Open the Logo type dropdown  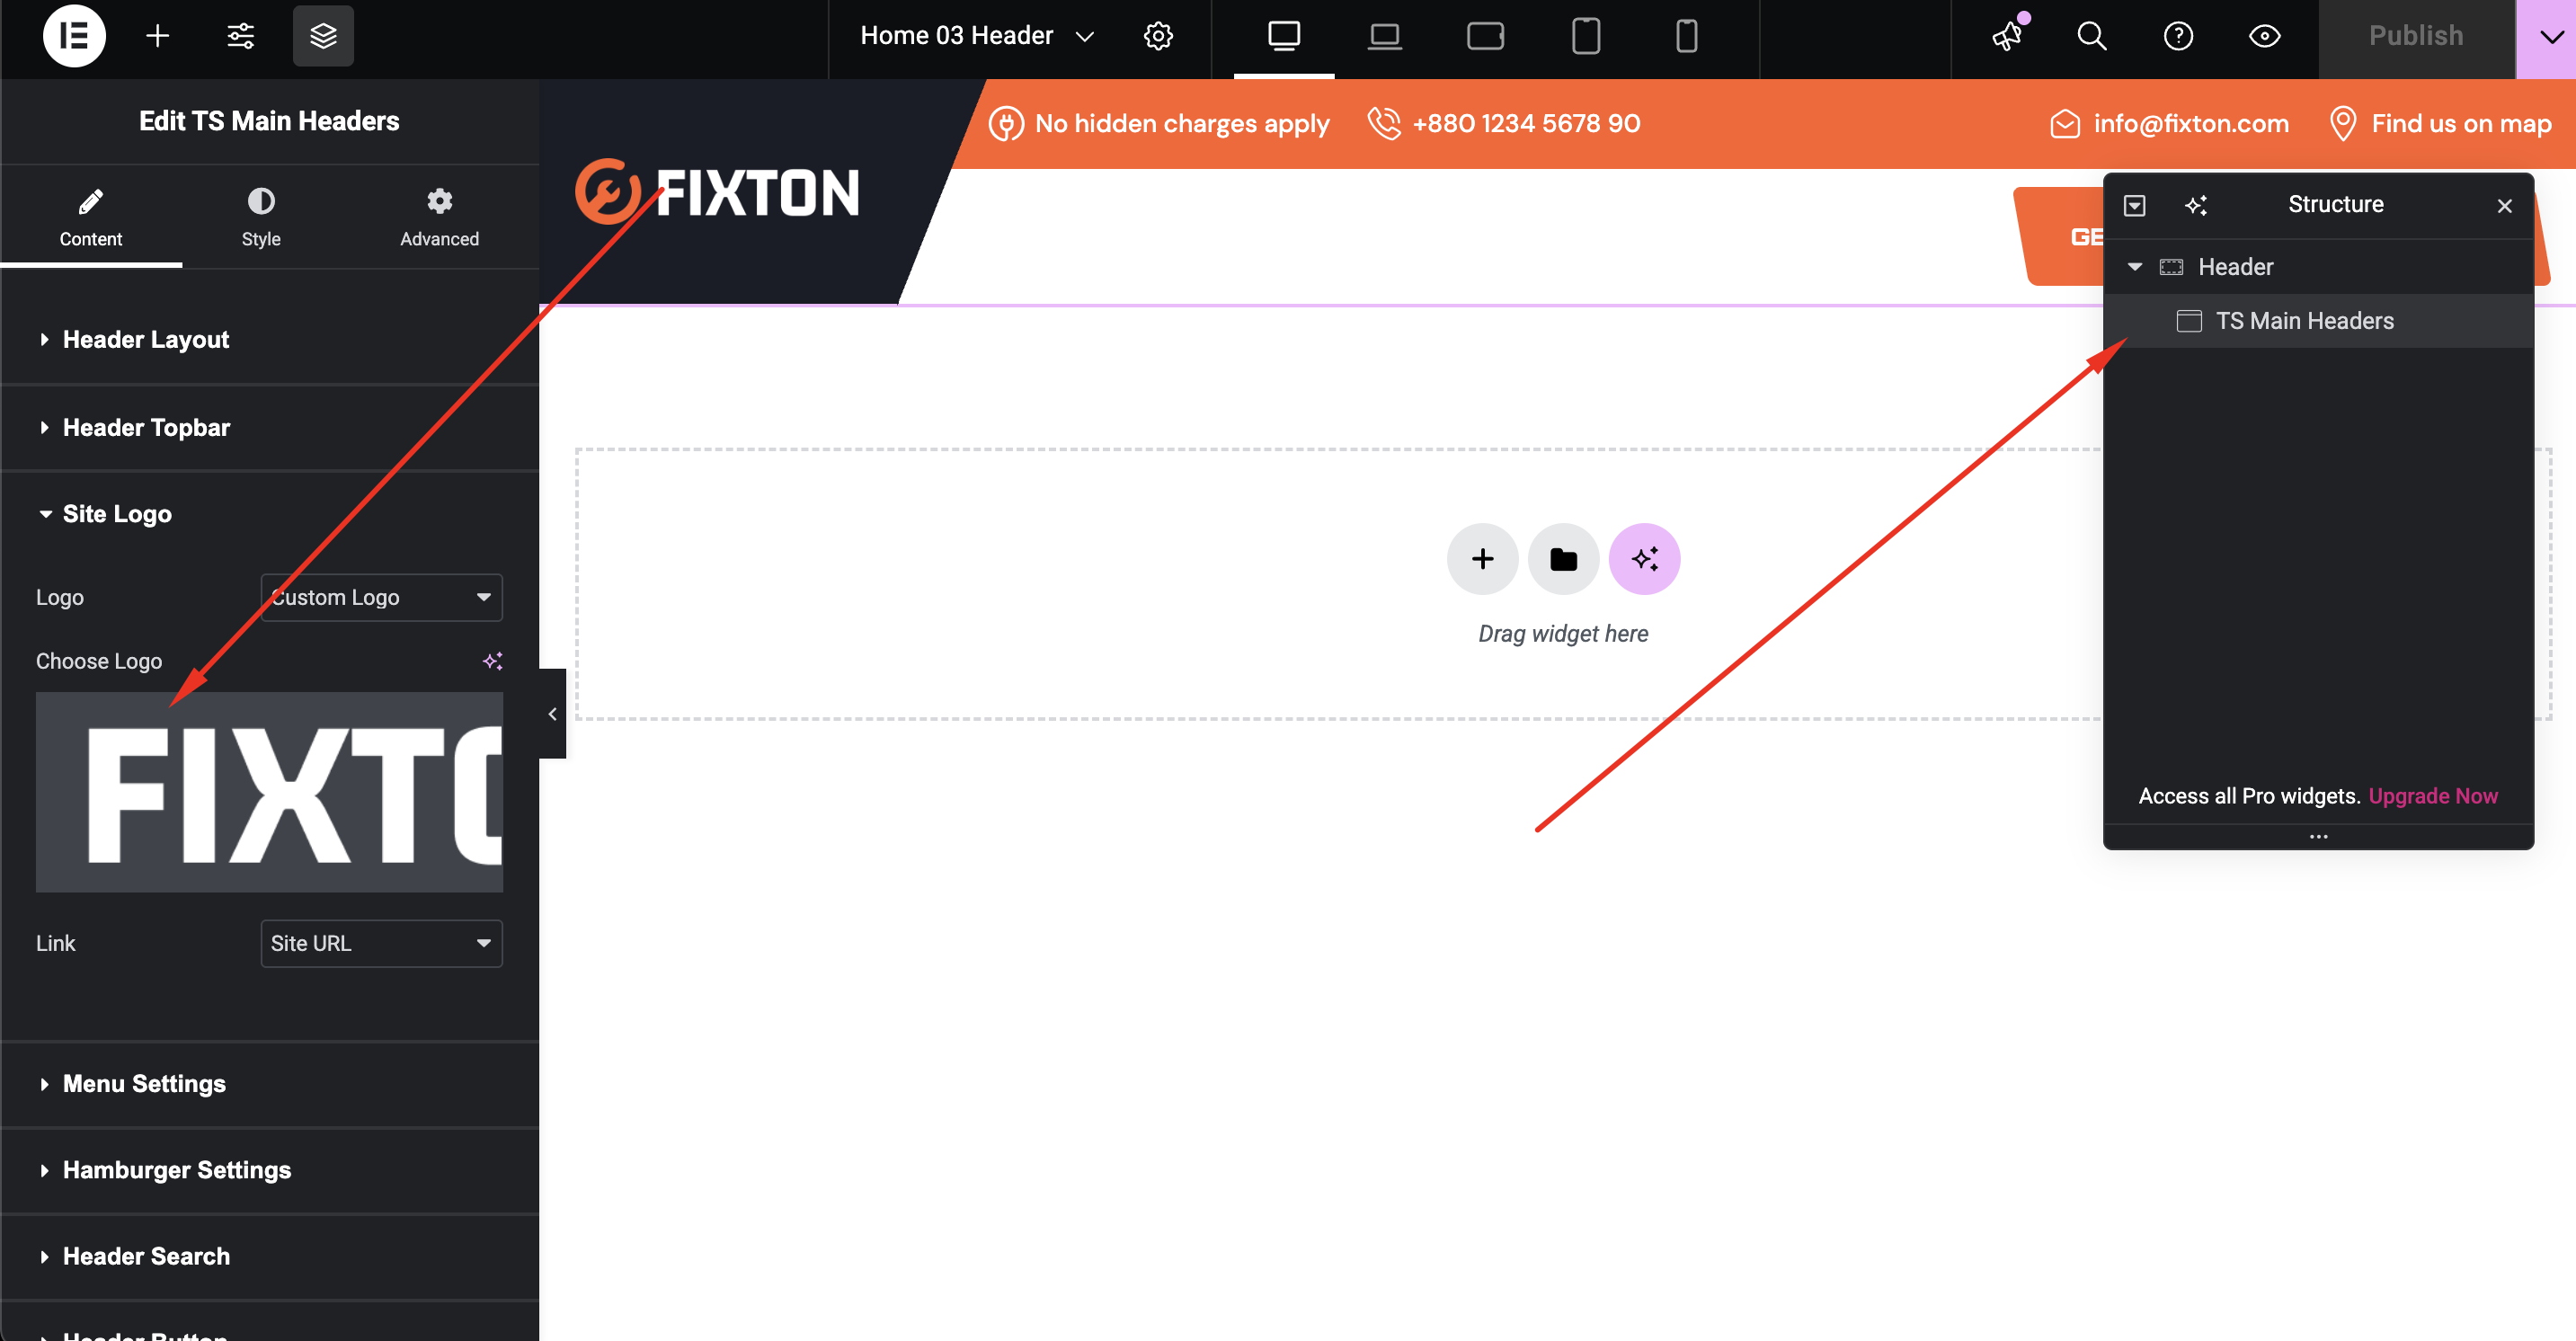[381, 597]
